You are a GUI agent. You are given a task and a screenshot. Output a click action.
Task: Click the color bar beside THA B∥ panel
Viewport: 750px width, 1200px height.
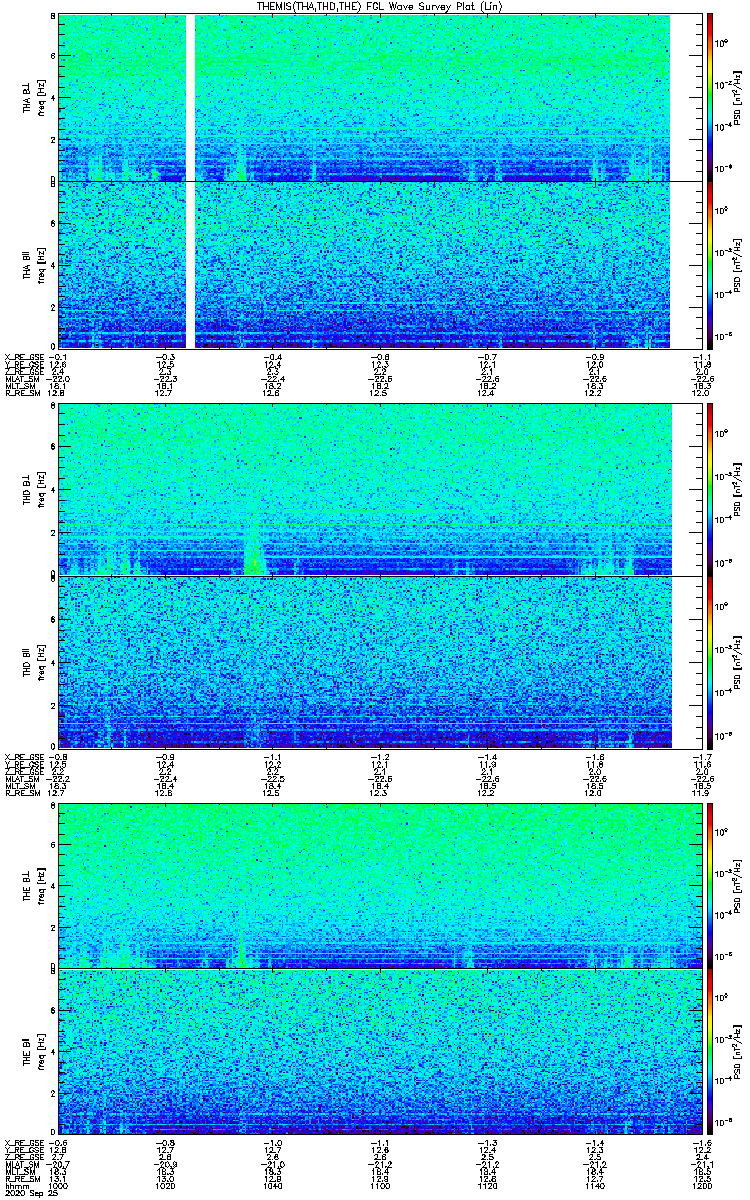[709, 265]
